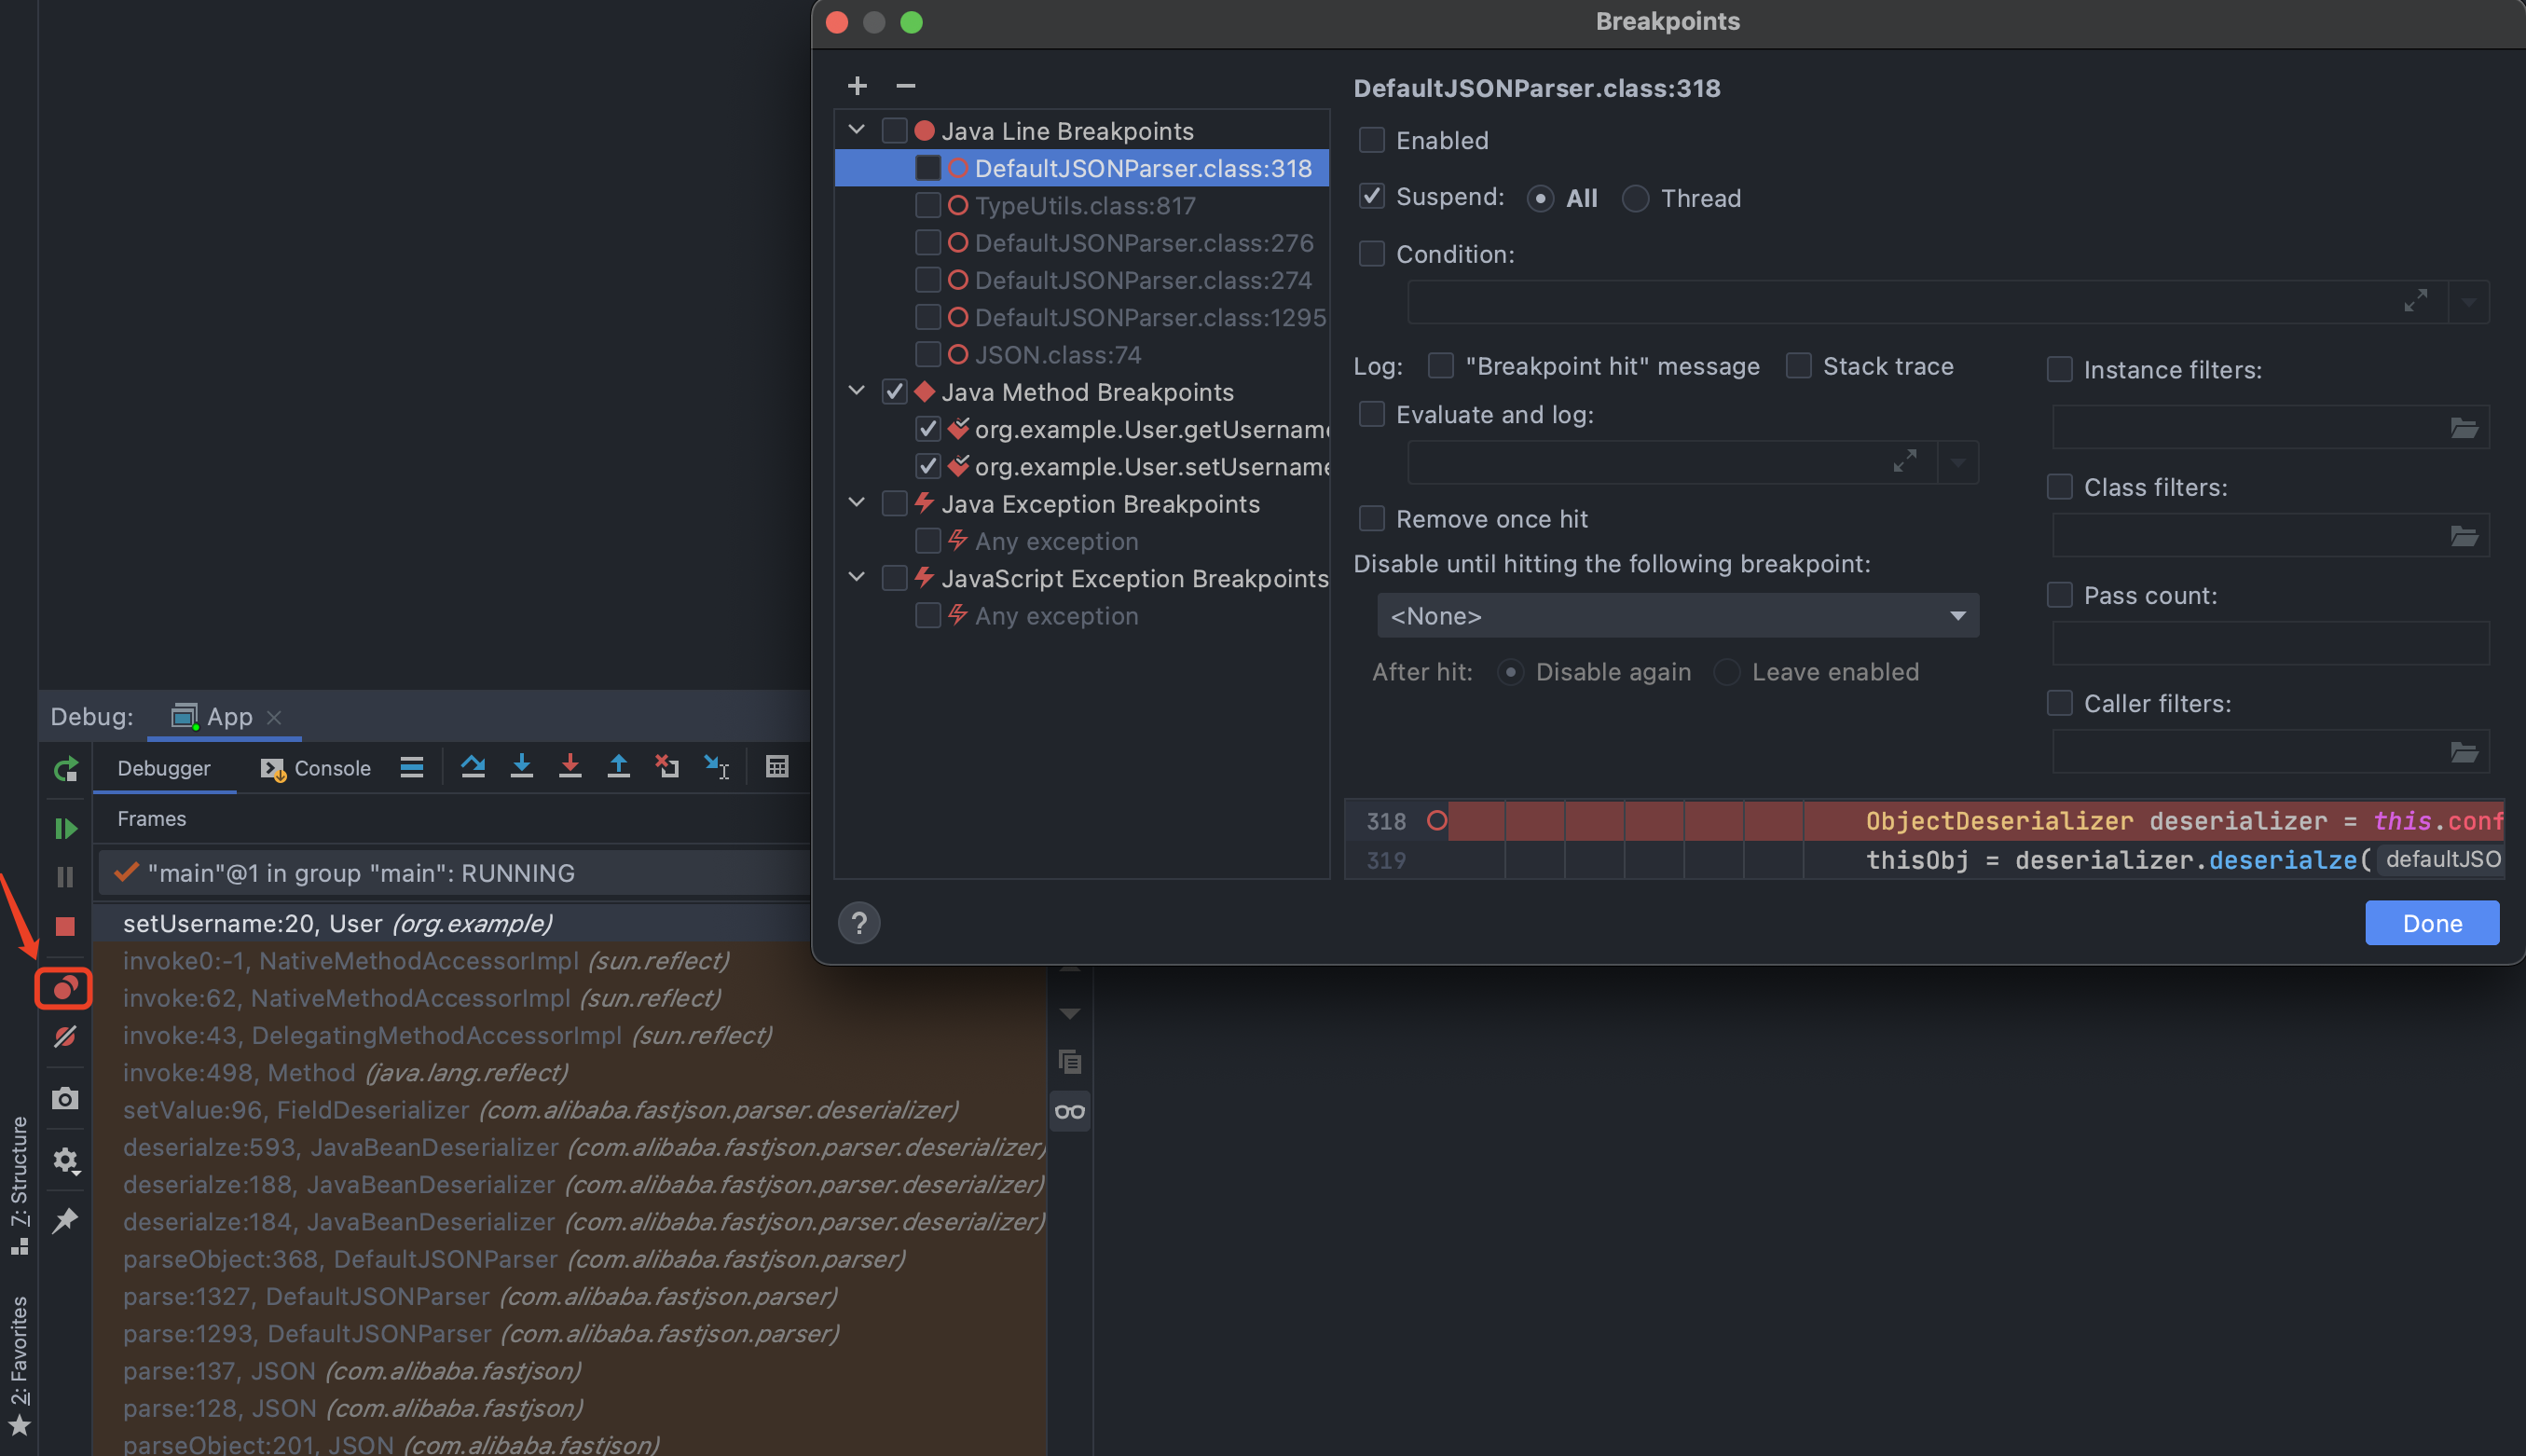
Task: Click the Done button
Action: tap(2431, 922)
